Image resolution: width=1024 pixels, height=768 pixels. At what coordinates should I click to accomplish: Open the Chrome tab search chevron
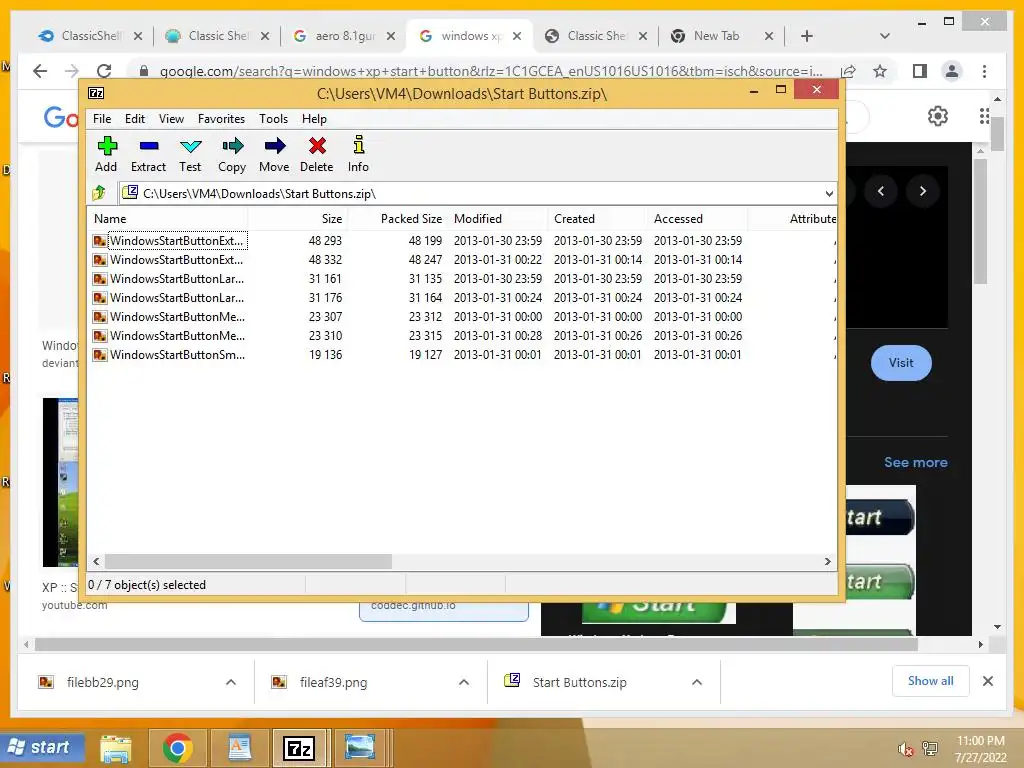(885, 36)
